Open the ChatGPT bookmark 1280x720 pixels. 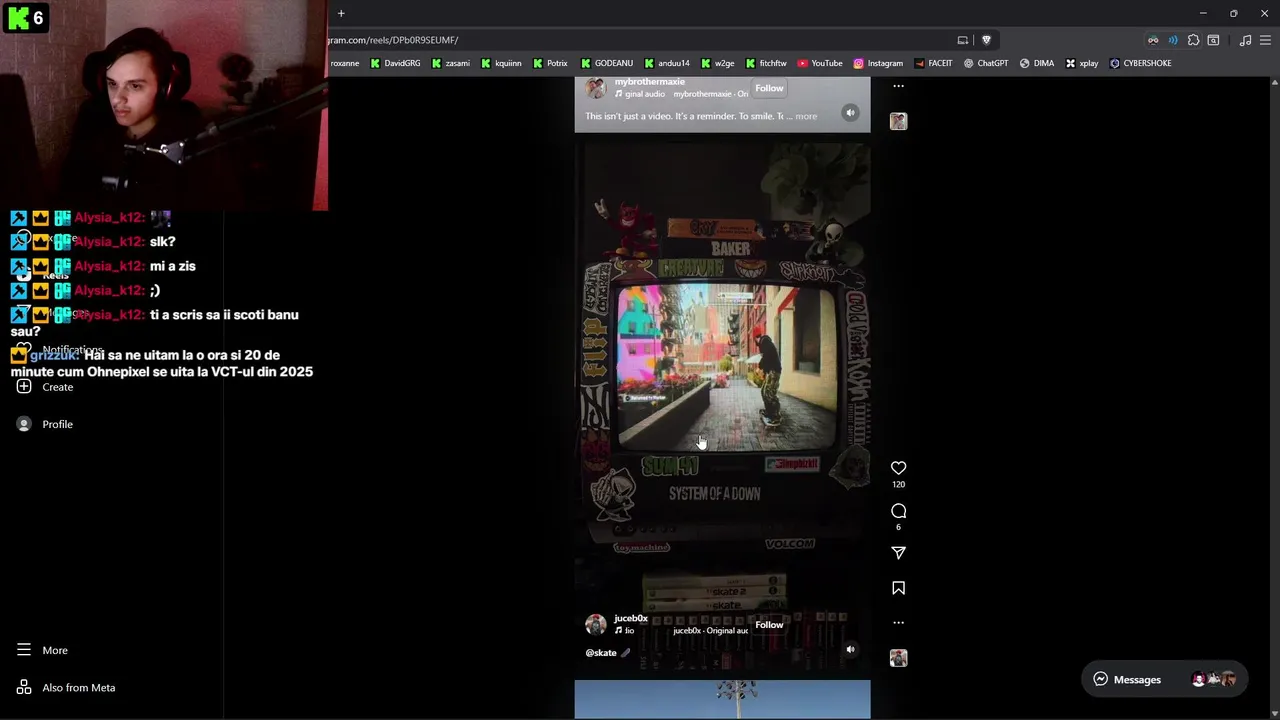(986, 63)
